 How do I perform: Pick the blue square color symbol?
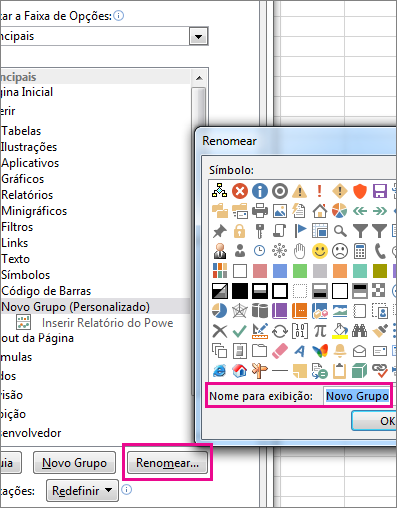(280, 271)
